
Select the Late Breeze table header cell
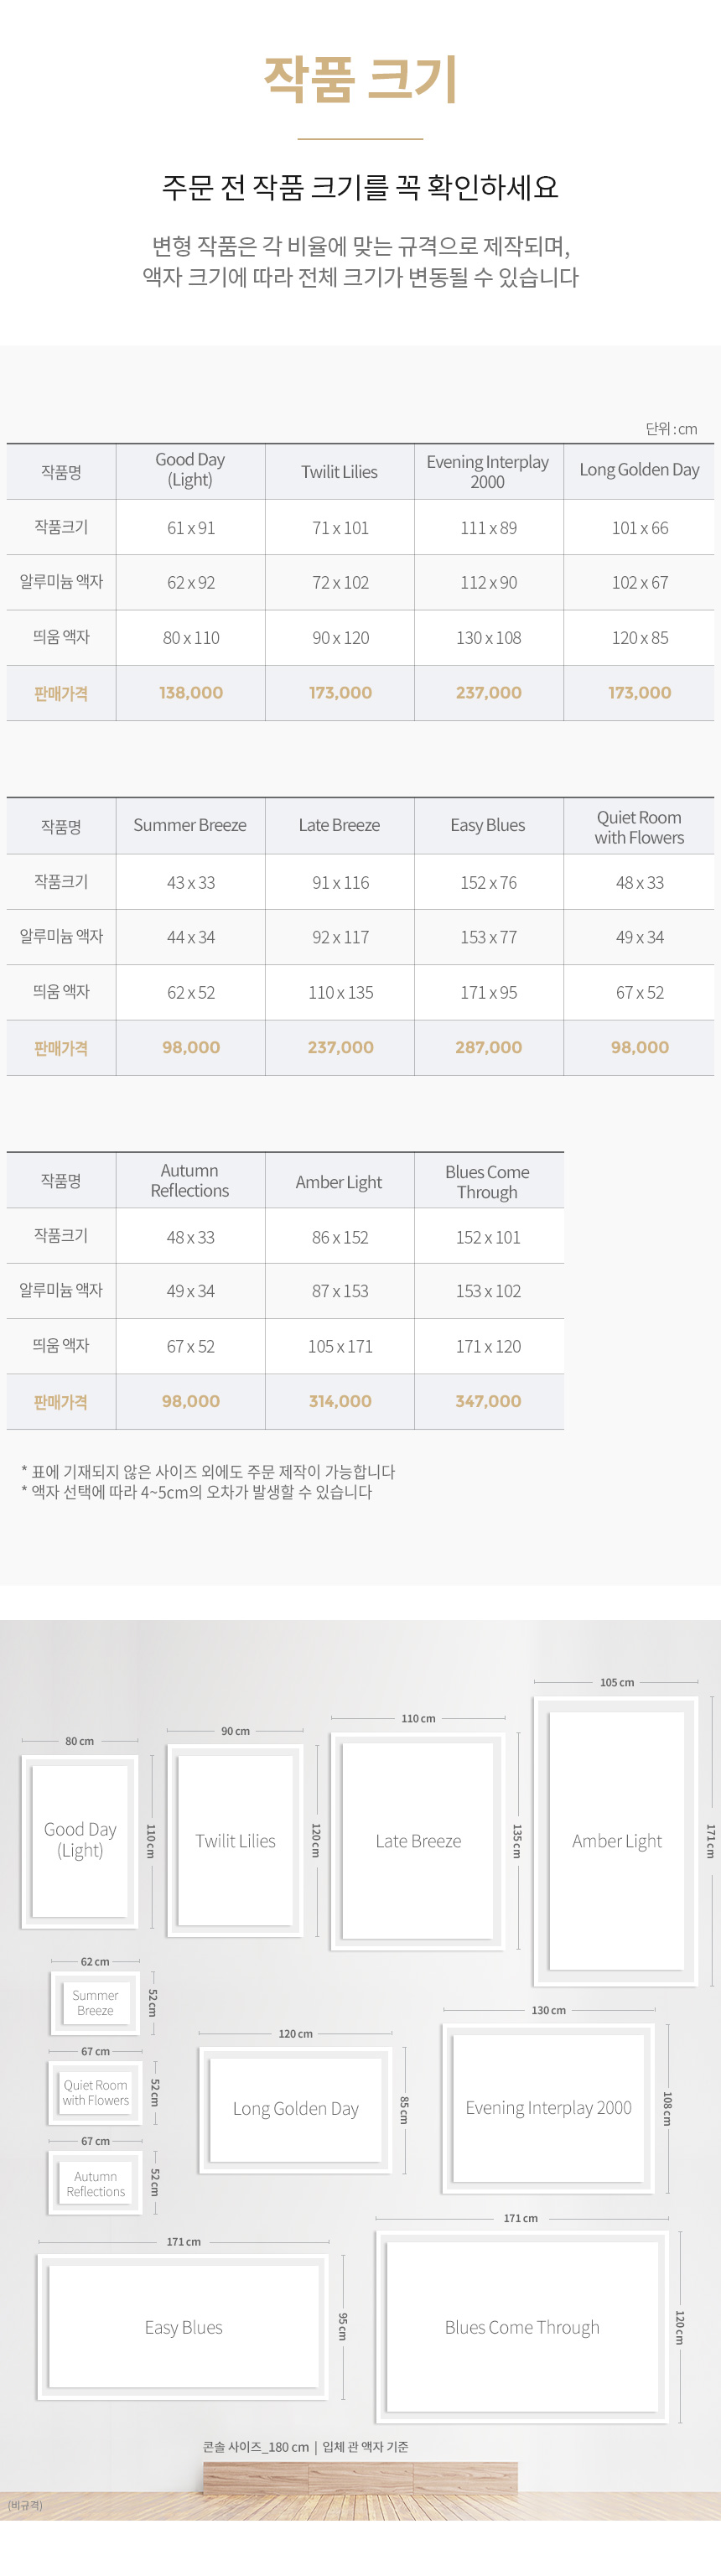[340, 826]
